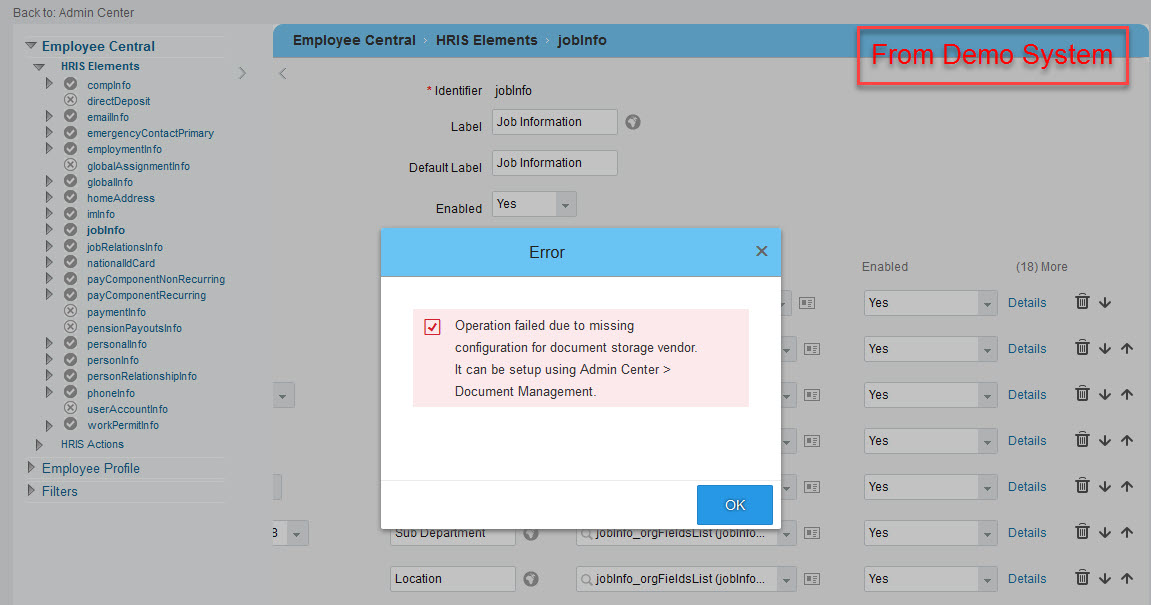Click the left chevron collapse arrow near breadcrumb

tap(283, 73)
